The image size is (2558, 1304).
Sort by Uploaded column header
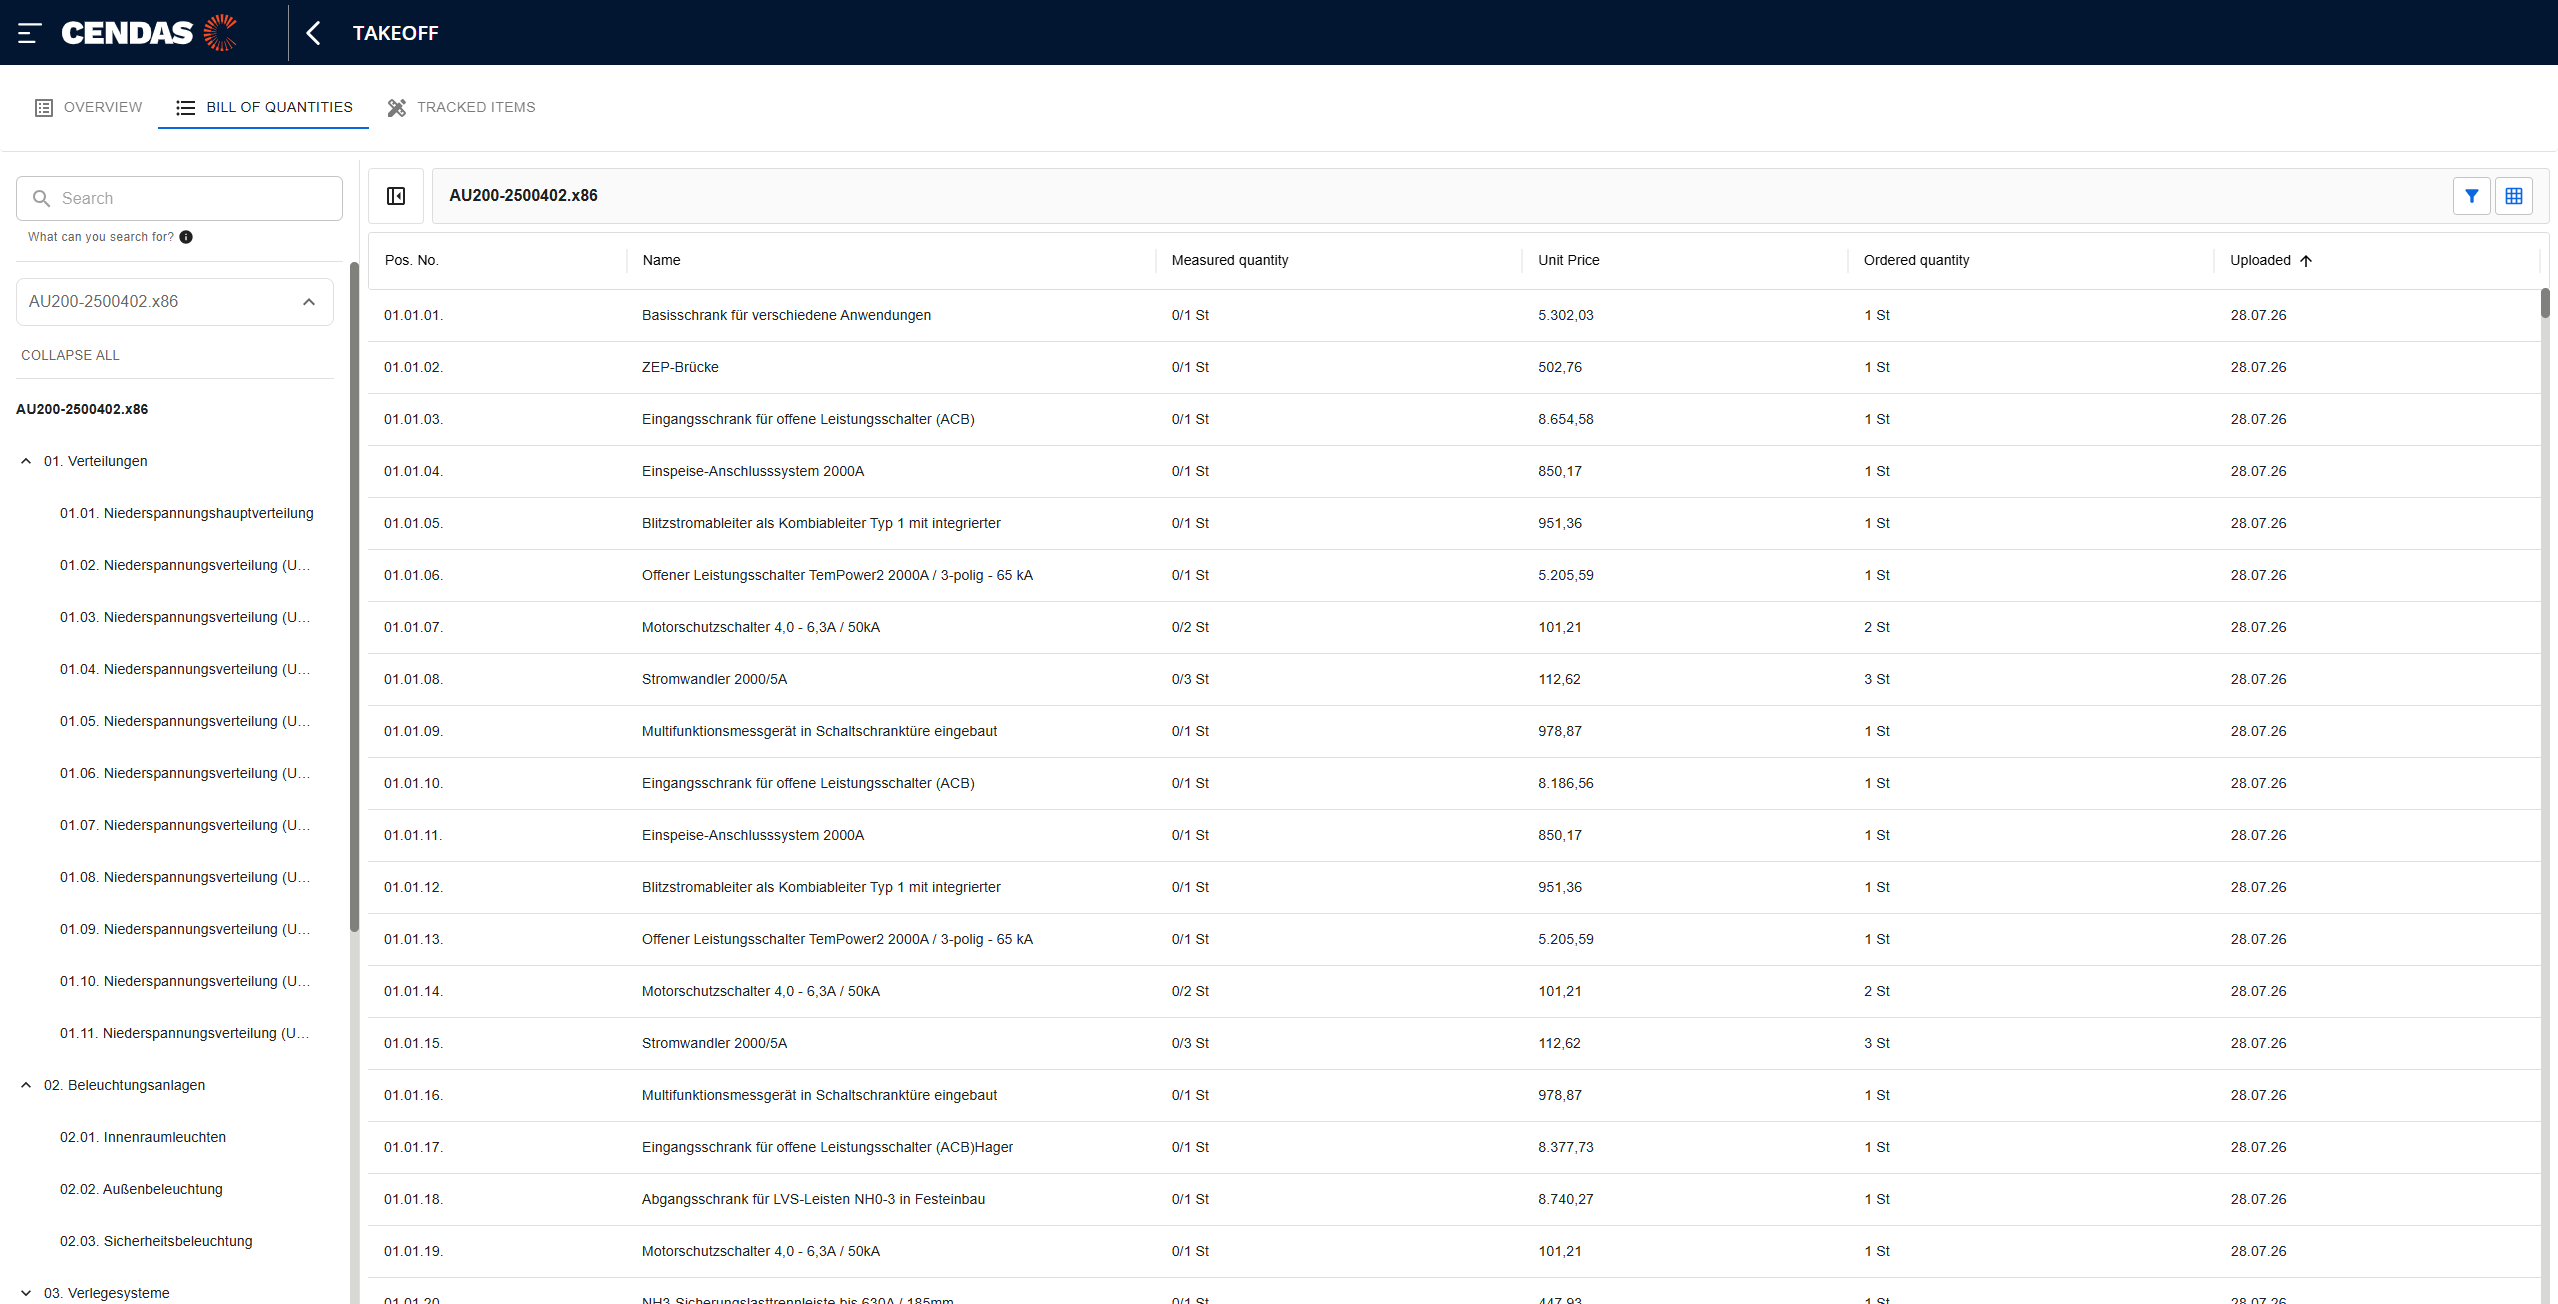(x=2260, y=260)
